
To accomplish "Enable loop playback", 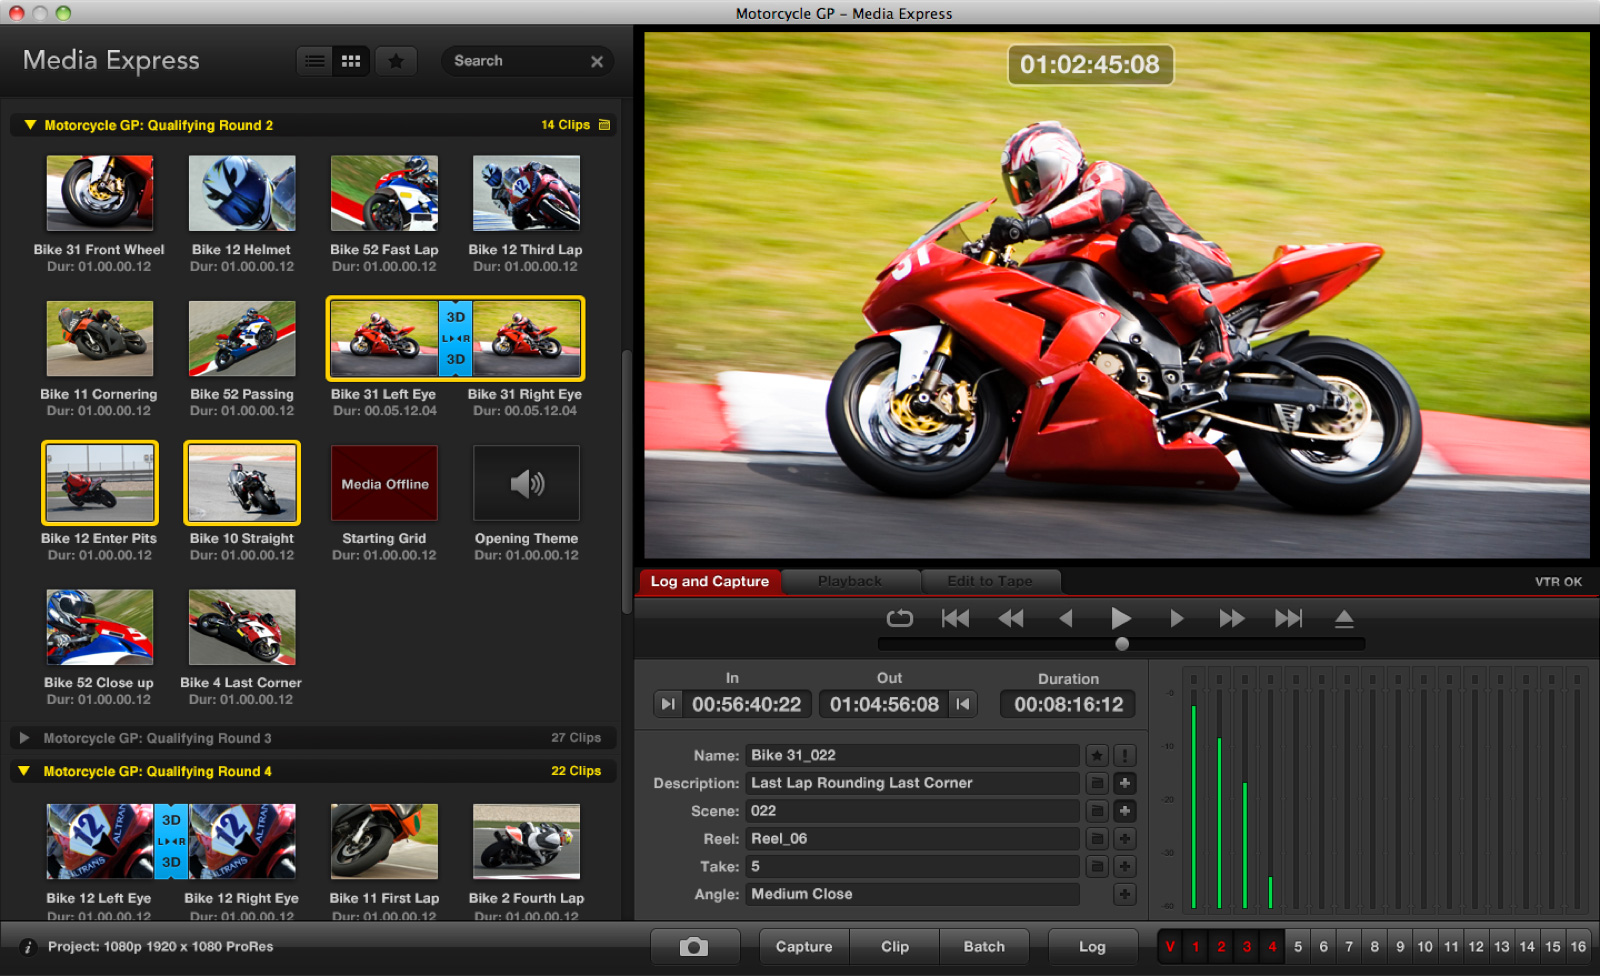I will click(x=899, y=618).
